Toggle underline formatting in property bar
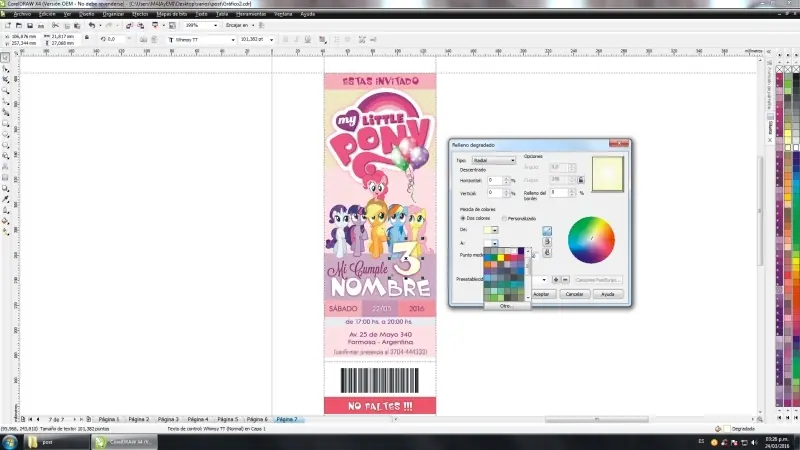800x450 pixels. [x=308, y=39]
